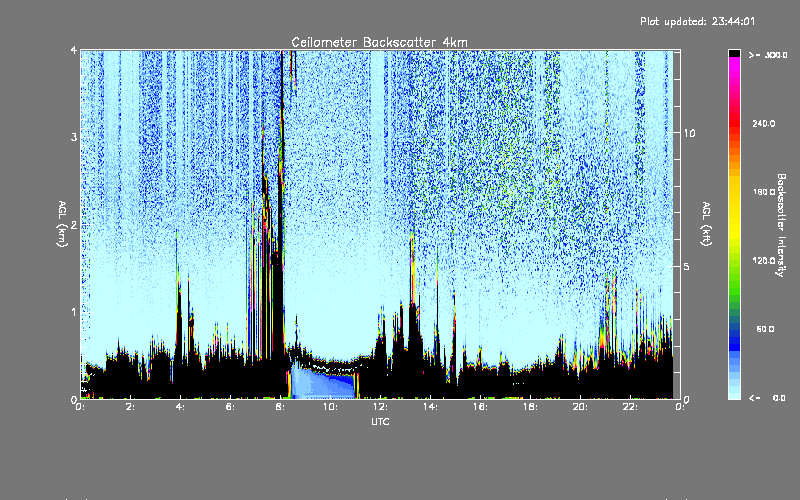Viewport: 800px width, 500px height.
Task: Click the "120.0" colorbar value label
Action: click(764, 260)
